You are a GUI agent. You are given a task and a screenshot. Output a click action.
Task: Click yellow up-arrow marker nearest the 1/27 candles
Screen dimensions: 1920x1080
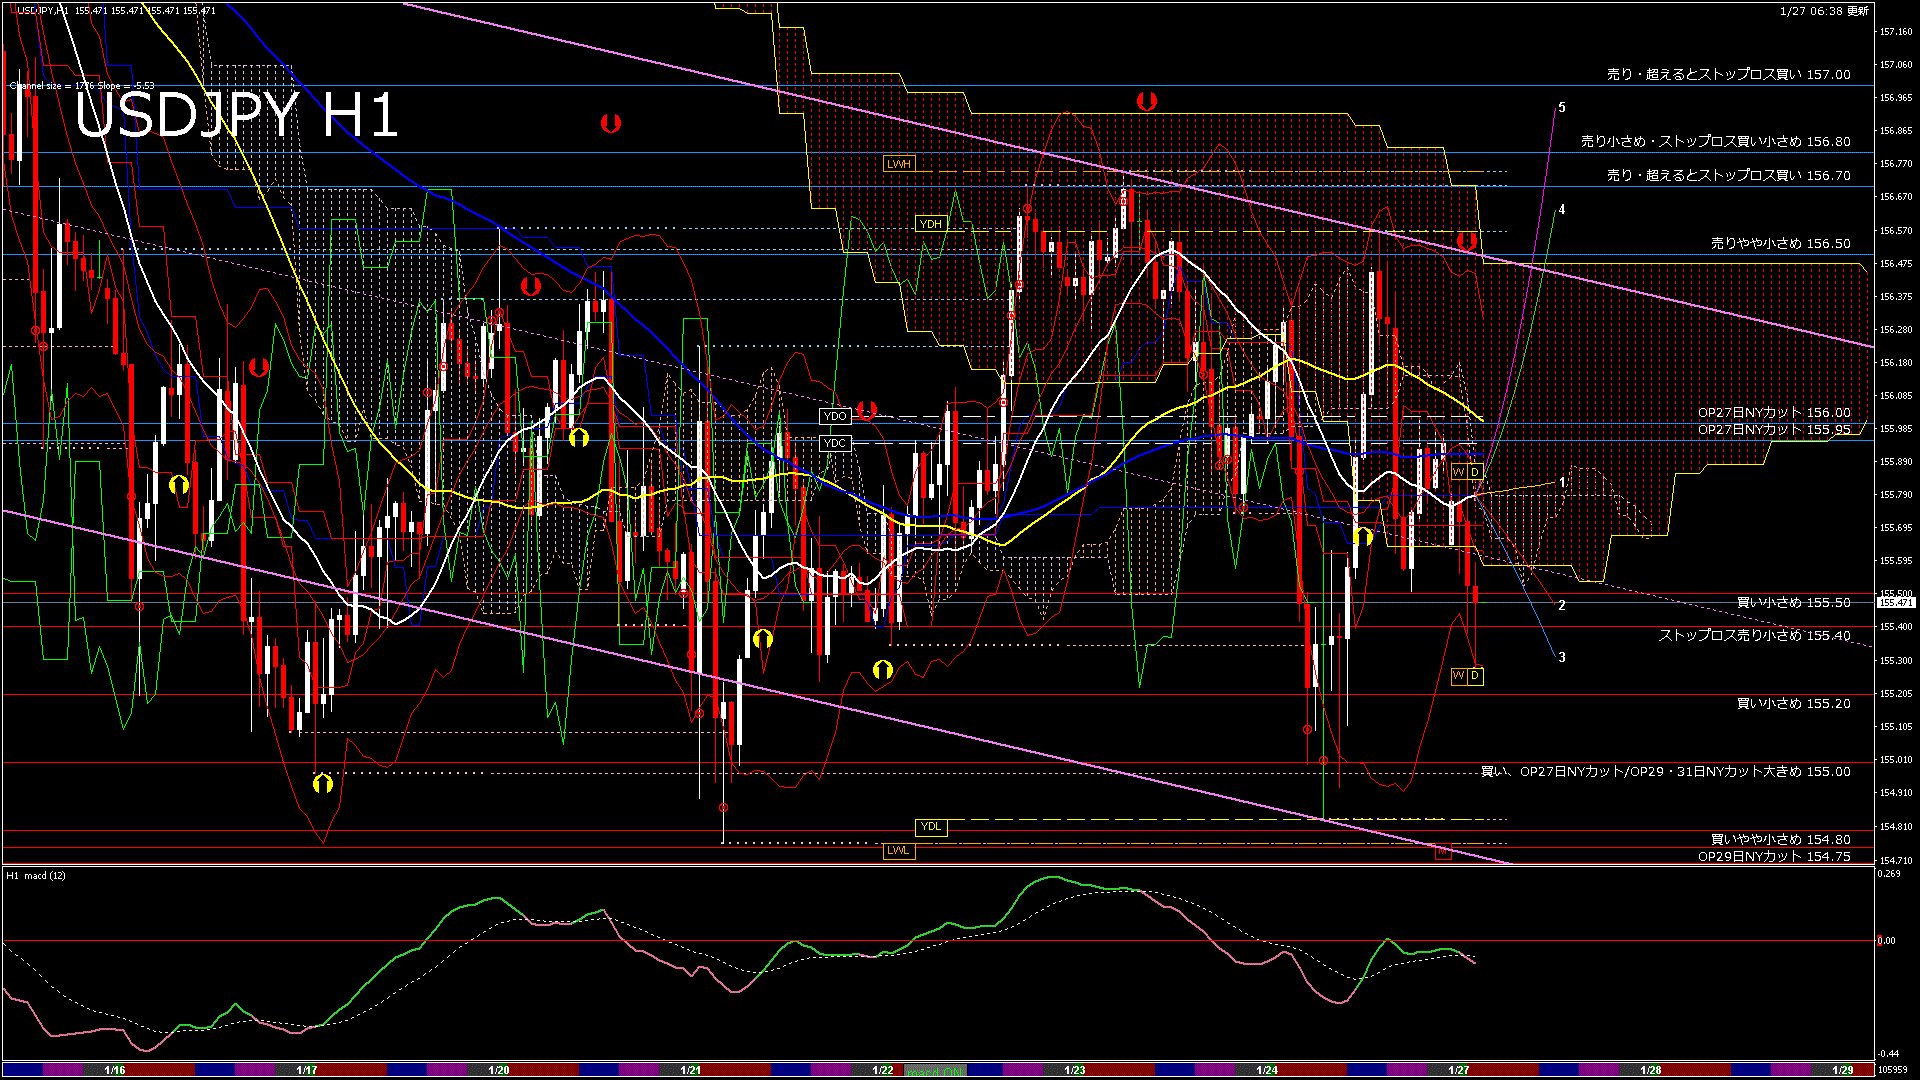pos(1362,537)
